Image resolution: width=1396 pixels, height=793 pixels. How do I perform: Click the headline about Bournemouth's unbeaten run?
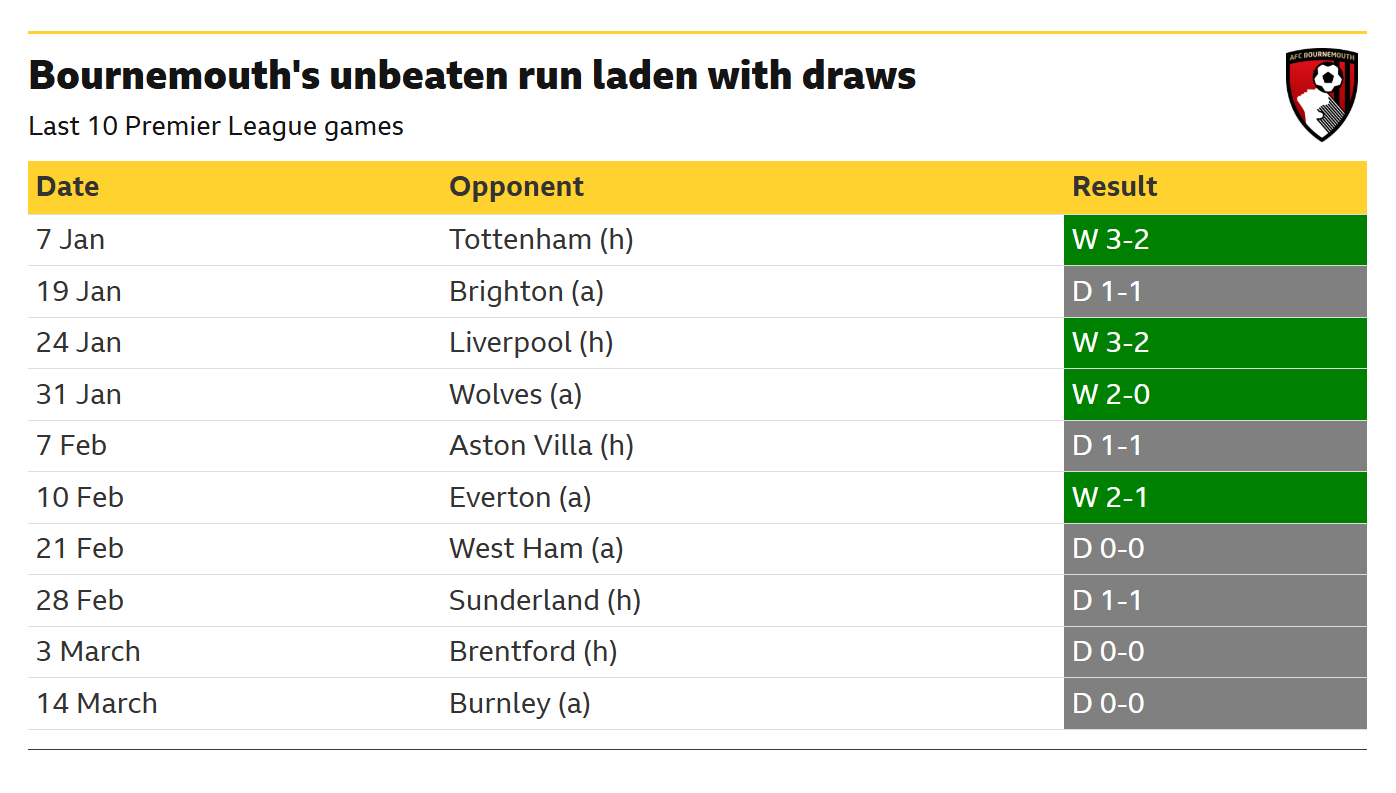coord(472,76)
